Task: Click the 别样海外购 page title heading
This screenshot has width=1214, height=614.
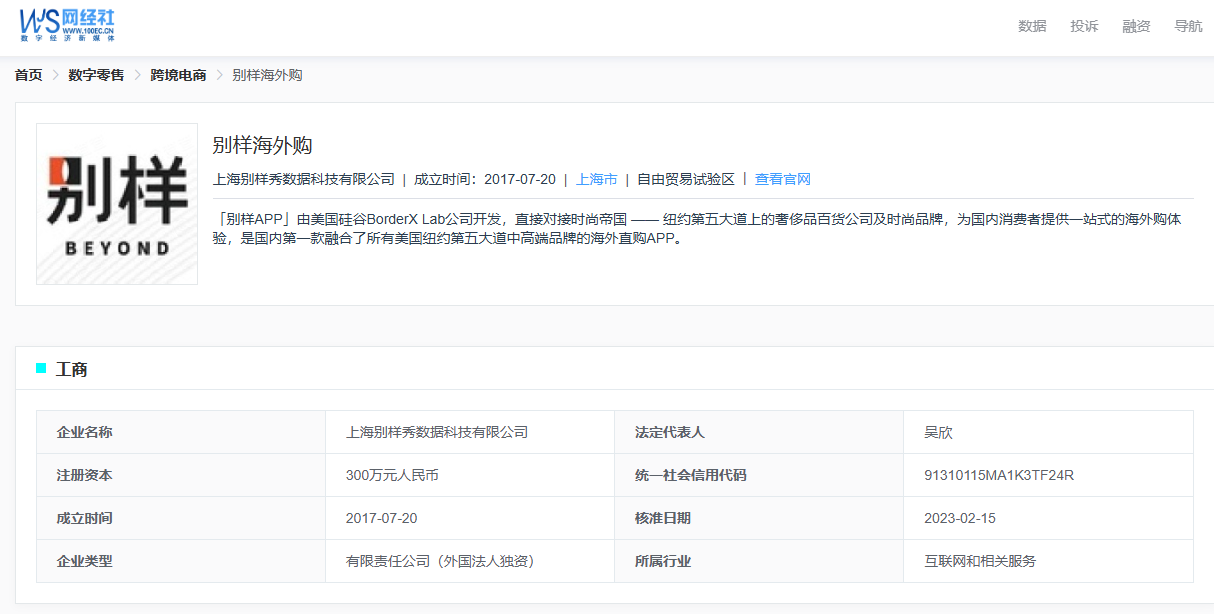Action: (x=263, y=145)
